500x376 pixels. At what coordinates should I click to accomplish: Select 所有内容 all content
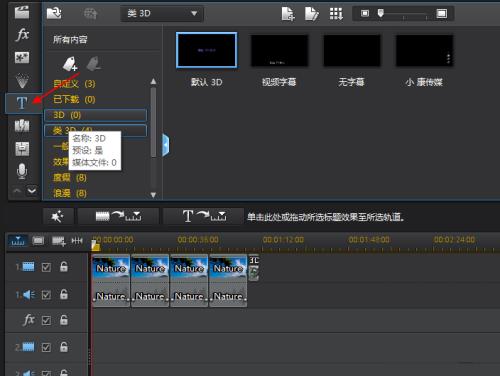click(x=70, y=40)
